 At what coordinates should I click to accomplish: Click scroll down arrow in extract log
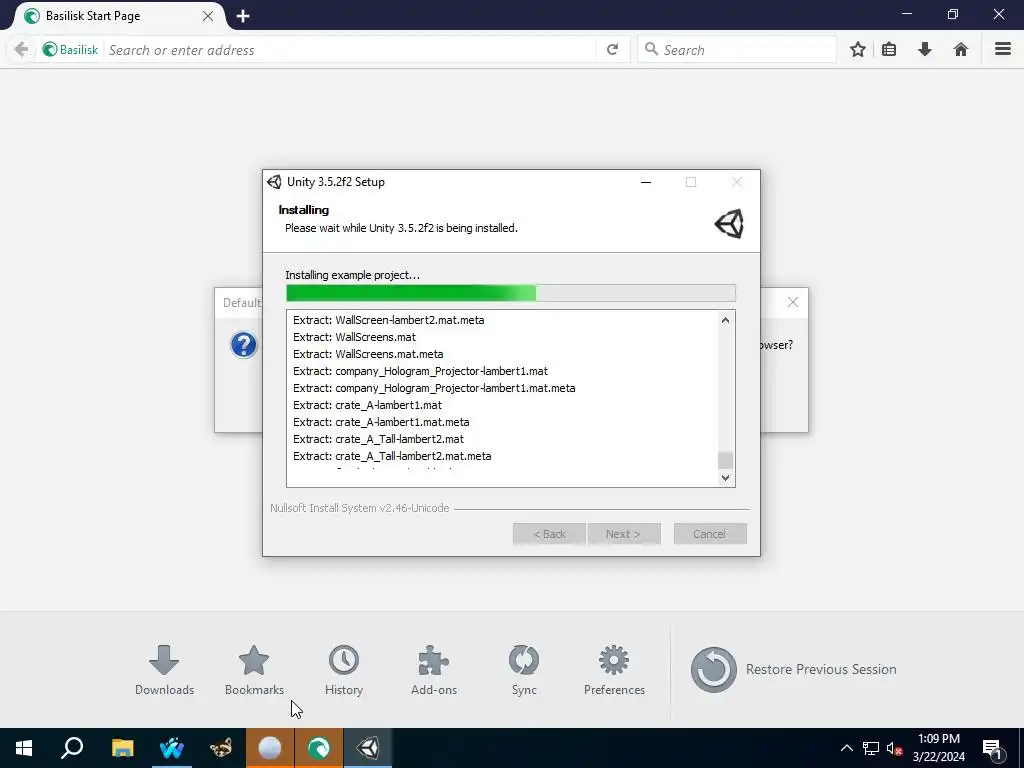tap(725, 477)
